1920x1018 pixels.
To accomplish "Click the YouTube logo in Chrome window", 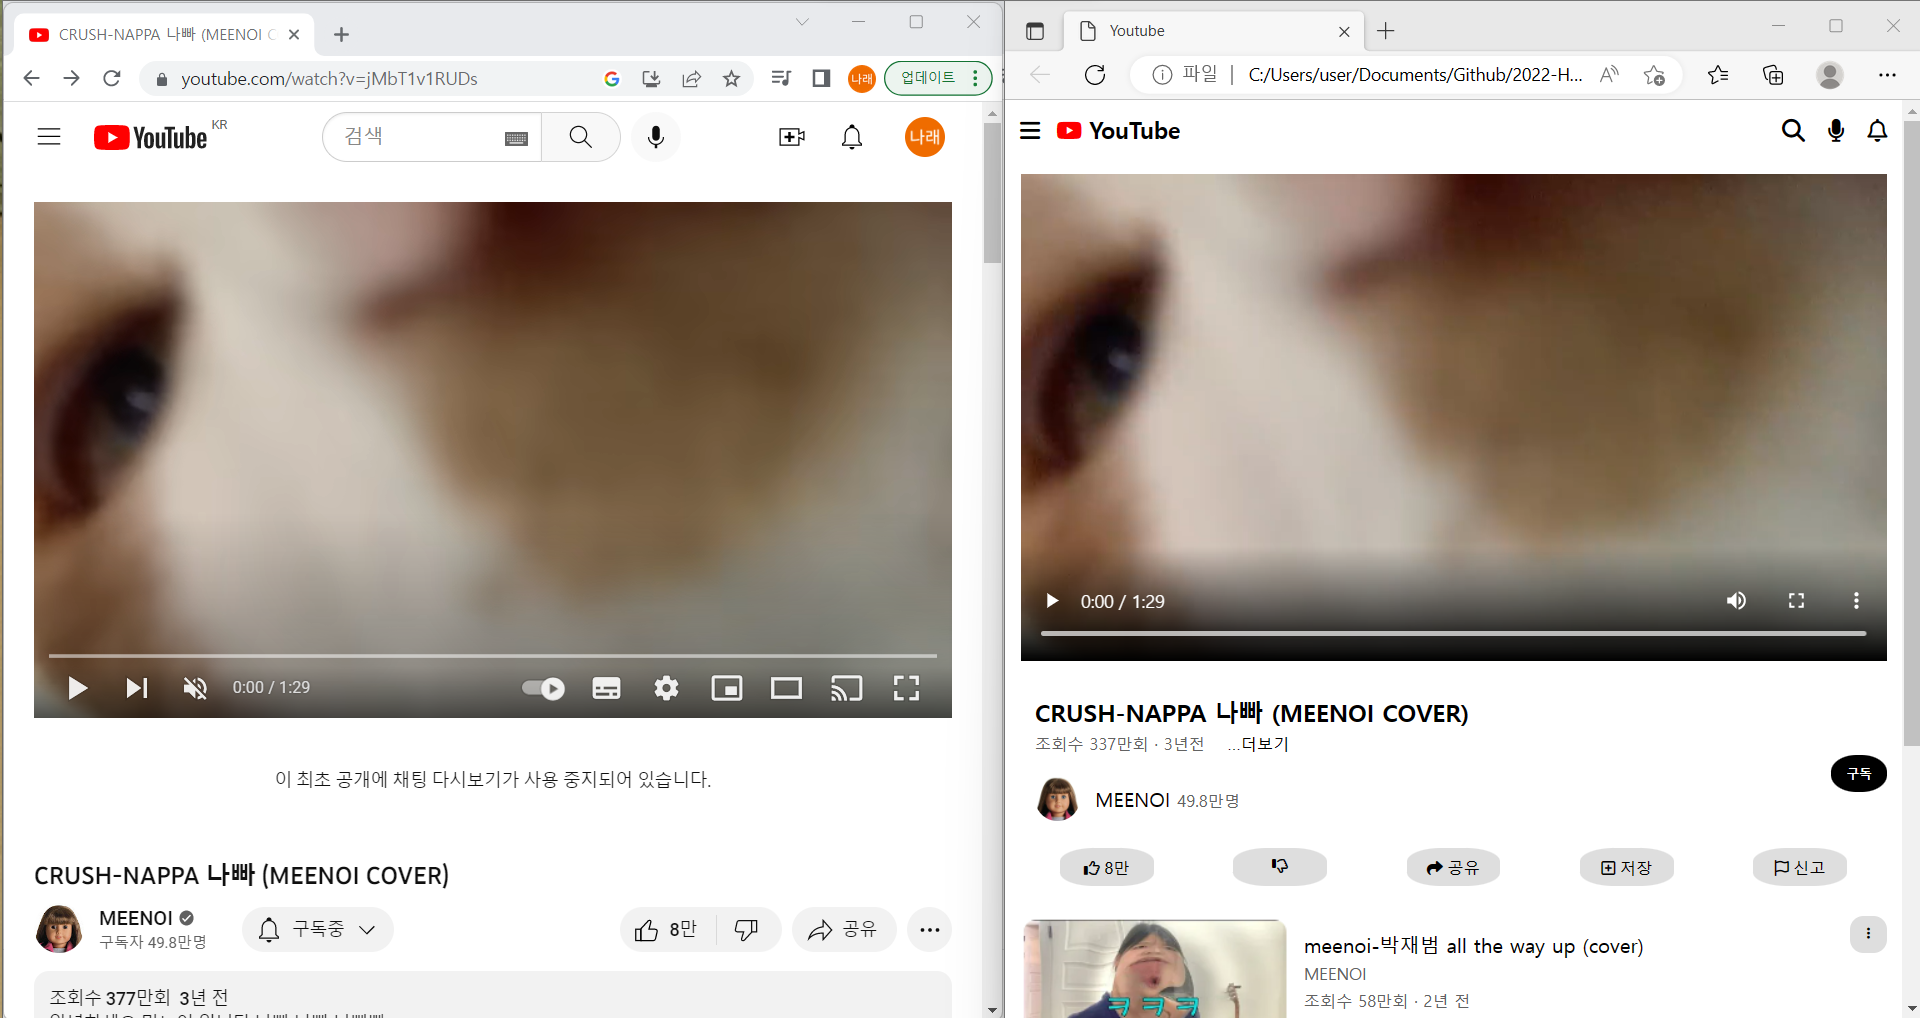I will click(x=151, y=137).
